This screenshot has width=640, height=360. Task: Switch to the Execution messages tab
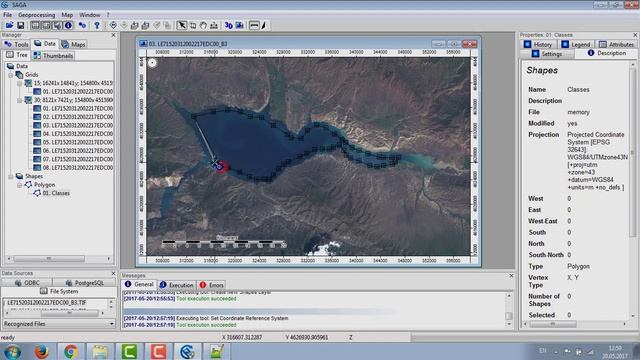177,285
